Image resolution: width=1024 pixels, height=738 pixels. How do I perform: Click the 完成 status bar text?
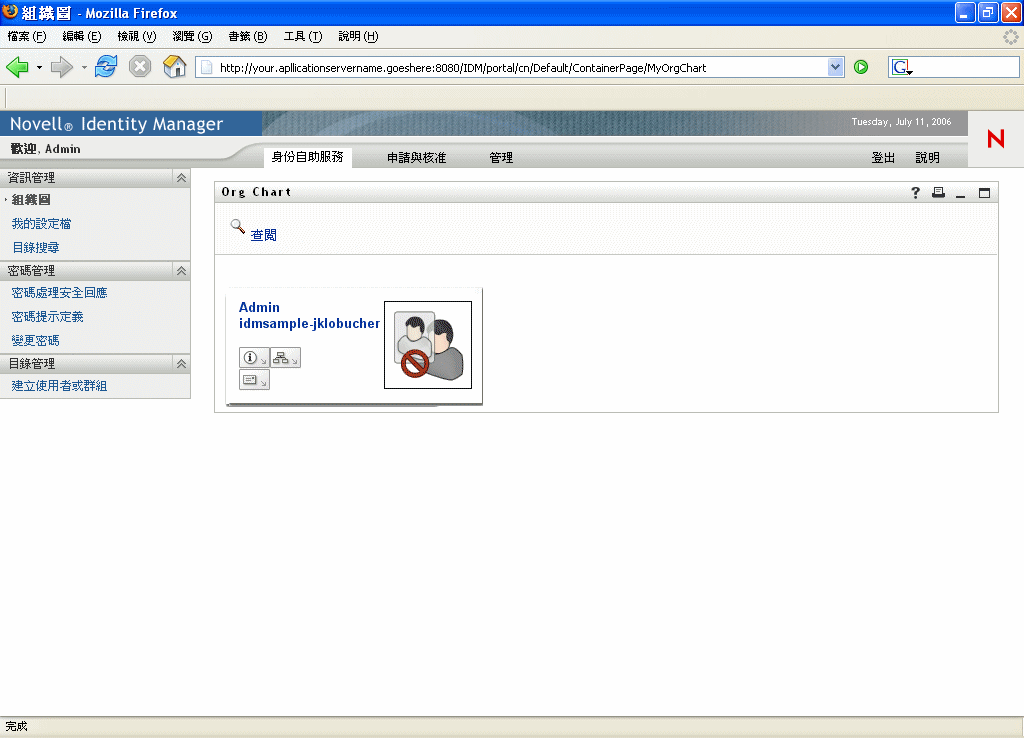coord(16,726)
